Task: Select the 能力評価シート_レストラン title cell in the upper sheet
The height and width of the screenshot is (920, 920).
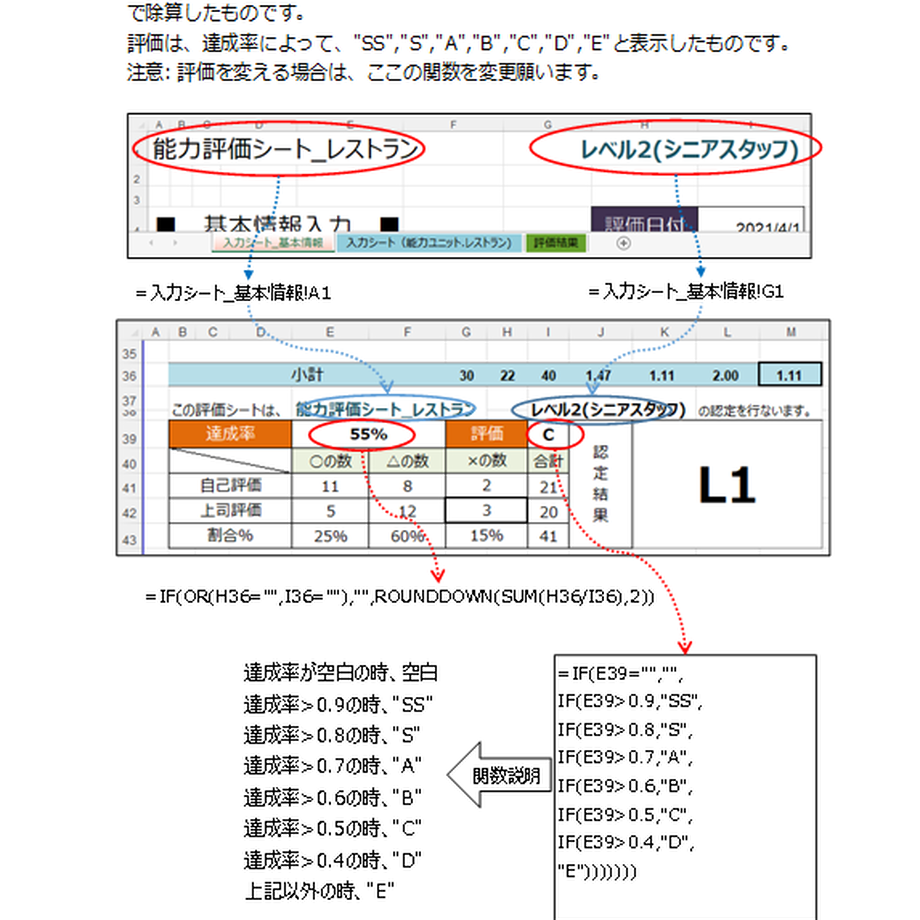Action: [285, 149]
